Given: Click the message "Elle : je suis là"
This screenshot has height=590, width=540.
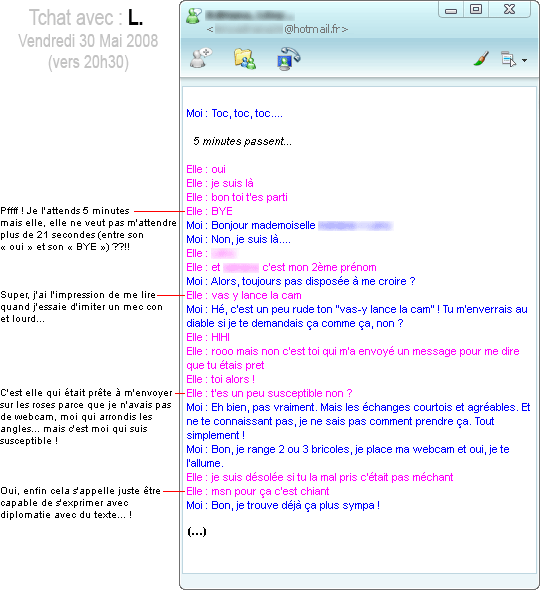Looking at the screenshot, I should [x=220, y=183].
